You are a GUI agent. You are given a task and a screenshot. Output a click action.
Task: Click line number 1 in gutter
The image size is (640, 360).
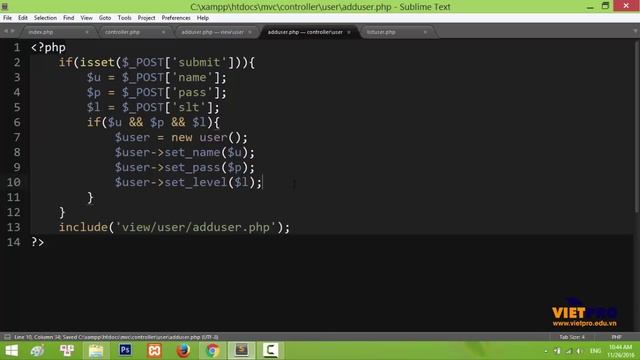(x=17, y=47)
